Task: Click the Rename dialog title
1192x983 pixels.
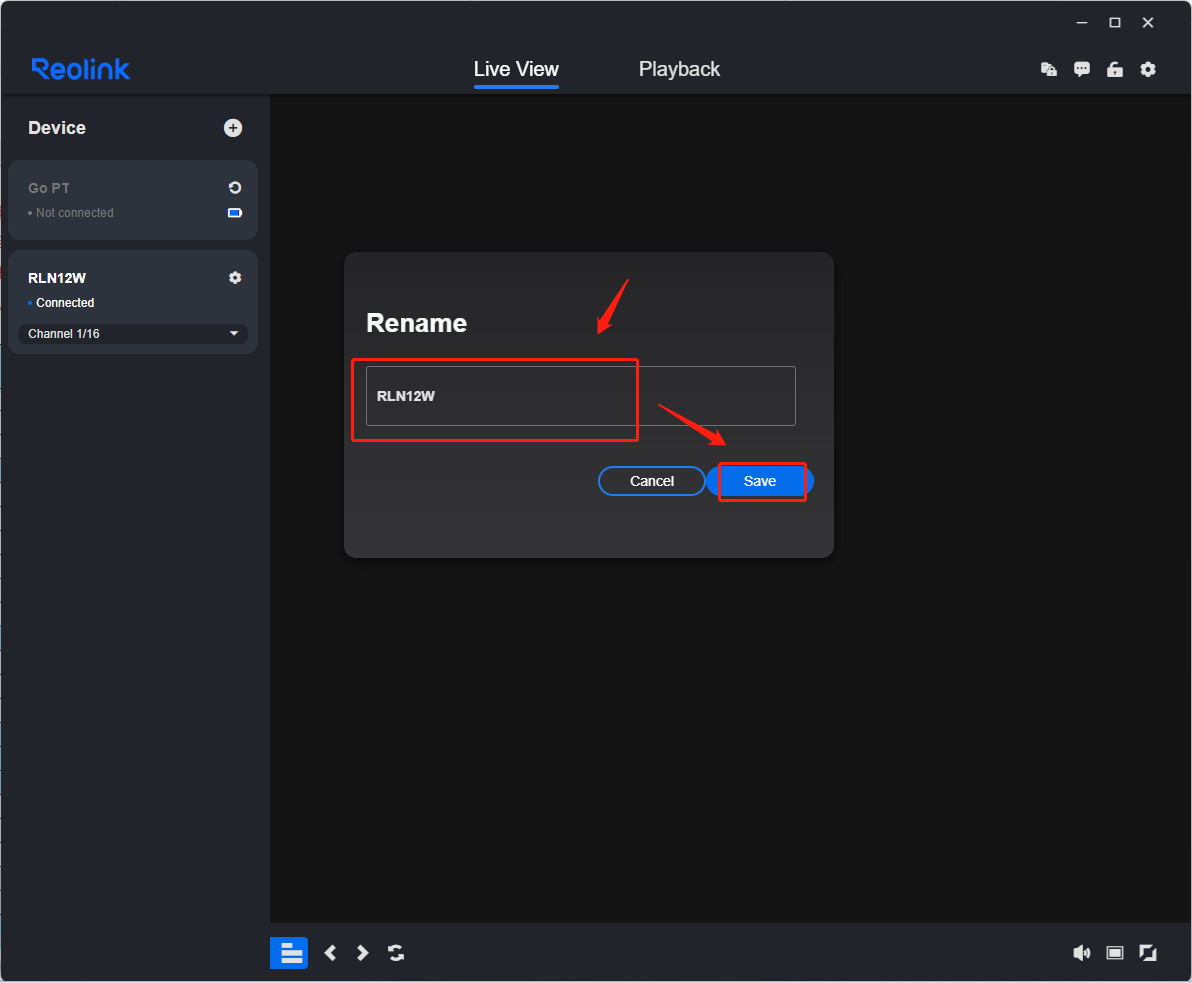Action: click(x=417, y=323)
